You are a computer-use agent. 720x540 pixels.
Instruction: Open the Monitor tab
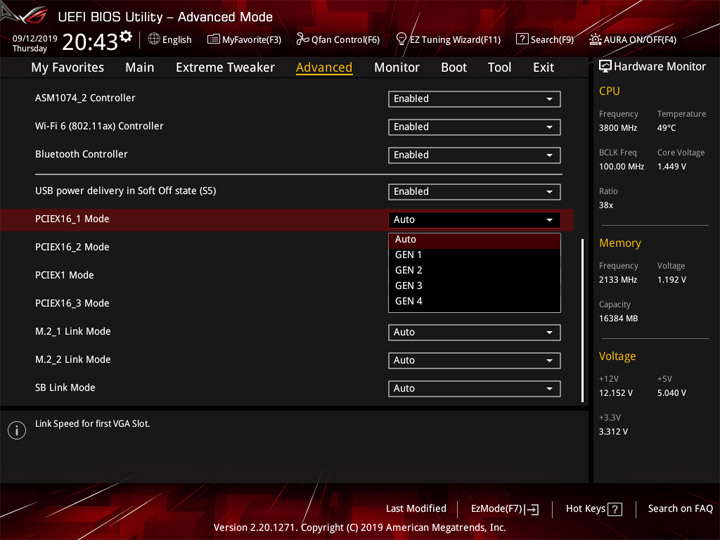tap(397, 68)
